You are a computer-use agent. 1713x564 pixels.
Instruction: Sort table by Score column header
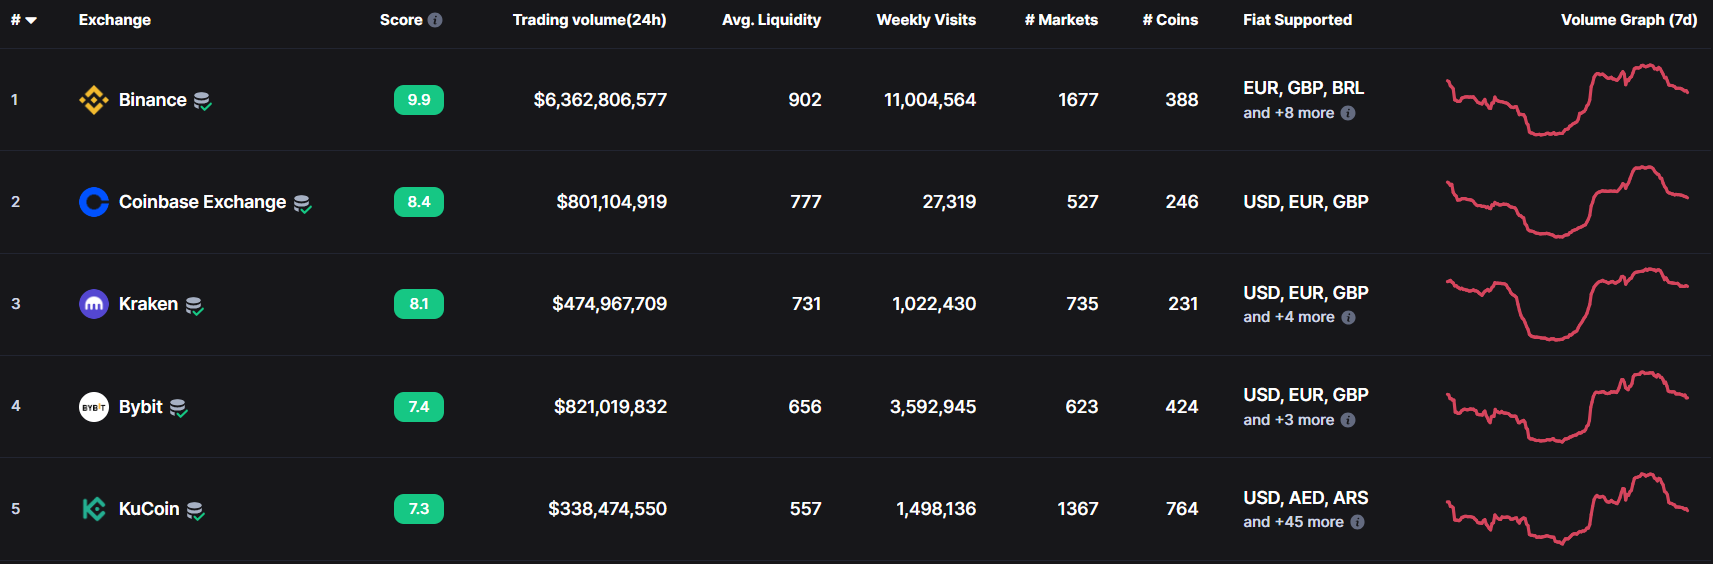pyautogui.click(x=401, y=20)
